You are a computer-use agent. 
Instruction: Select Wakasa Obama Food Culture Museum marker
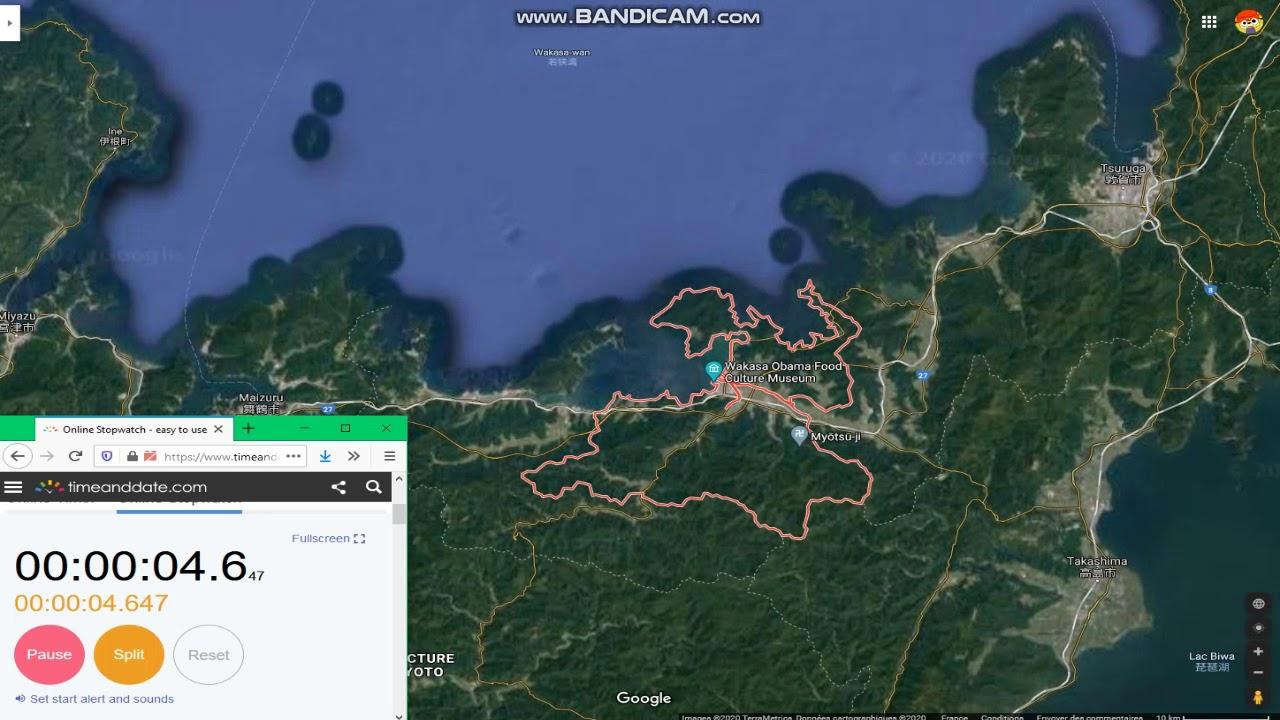(x=714, y=371)
